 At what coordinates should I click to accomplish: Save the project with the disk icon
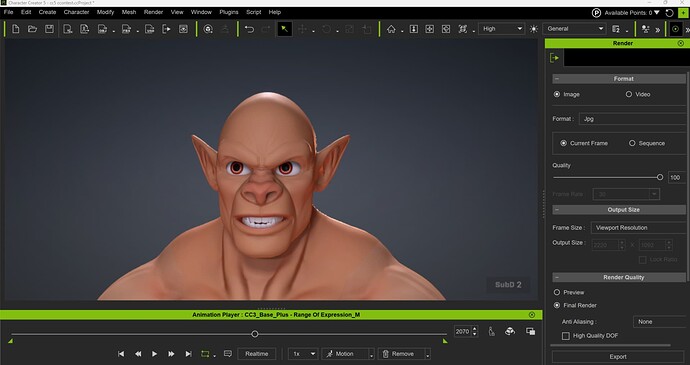tap(49, 29)
